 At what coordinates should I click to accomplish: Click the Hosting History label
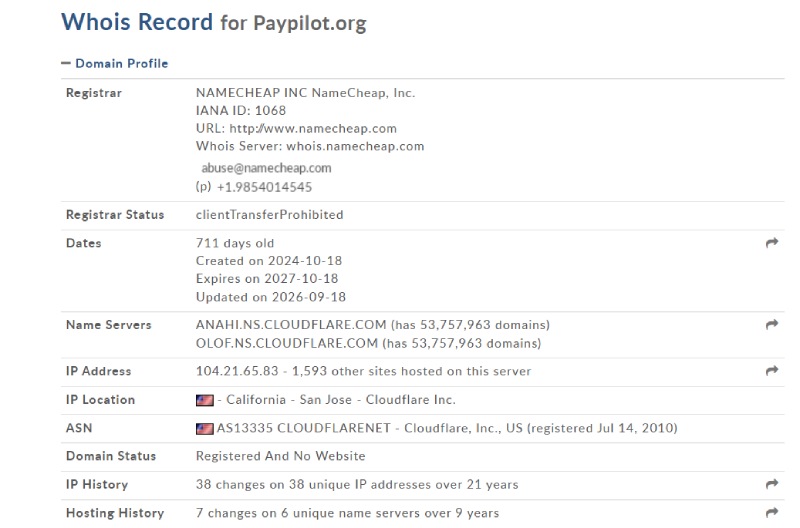pyautogui.click(x=115, y=513)
